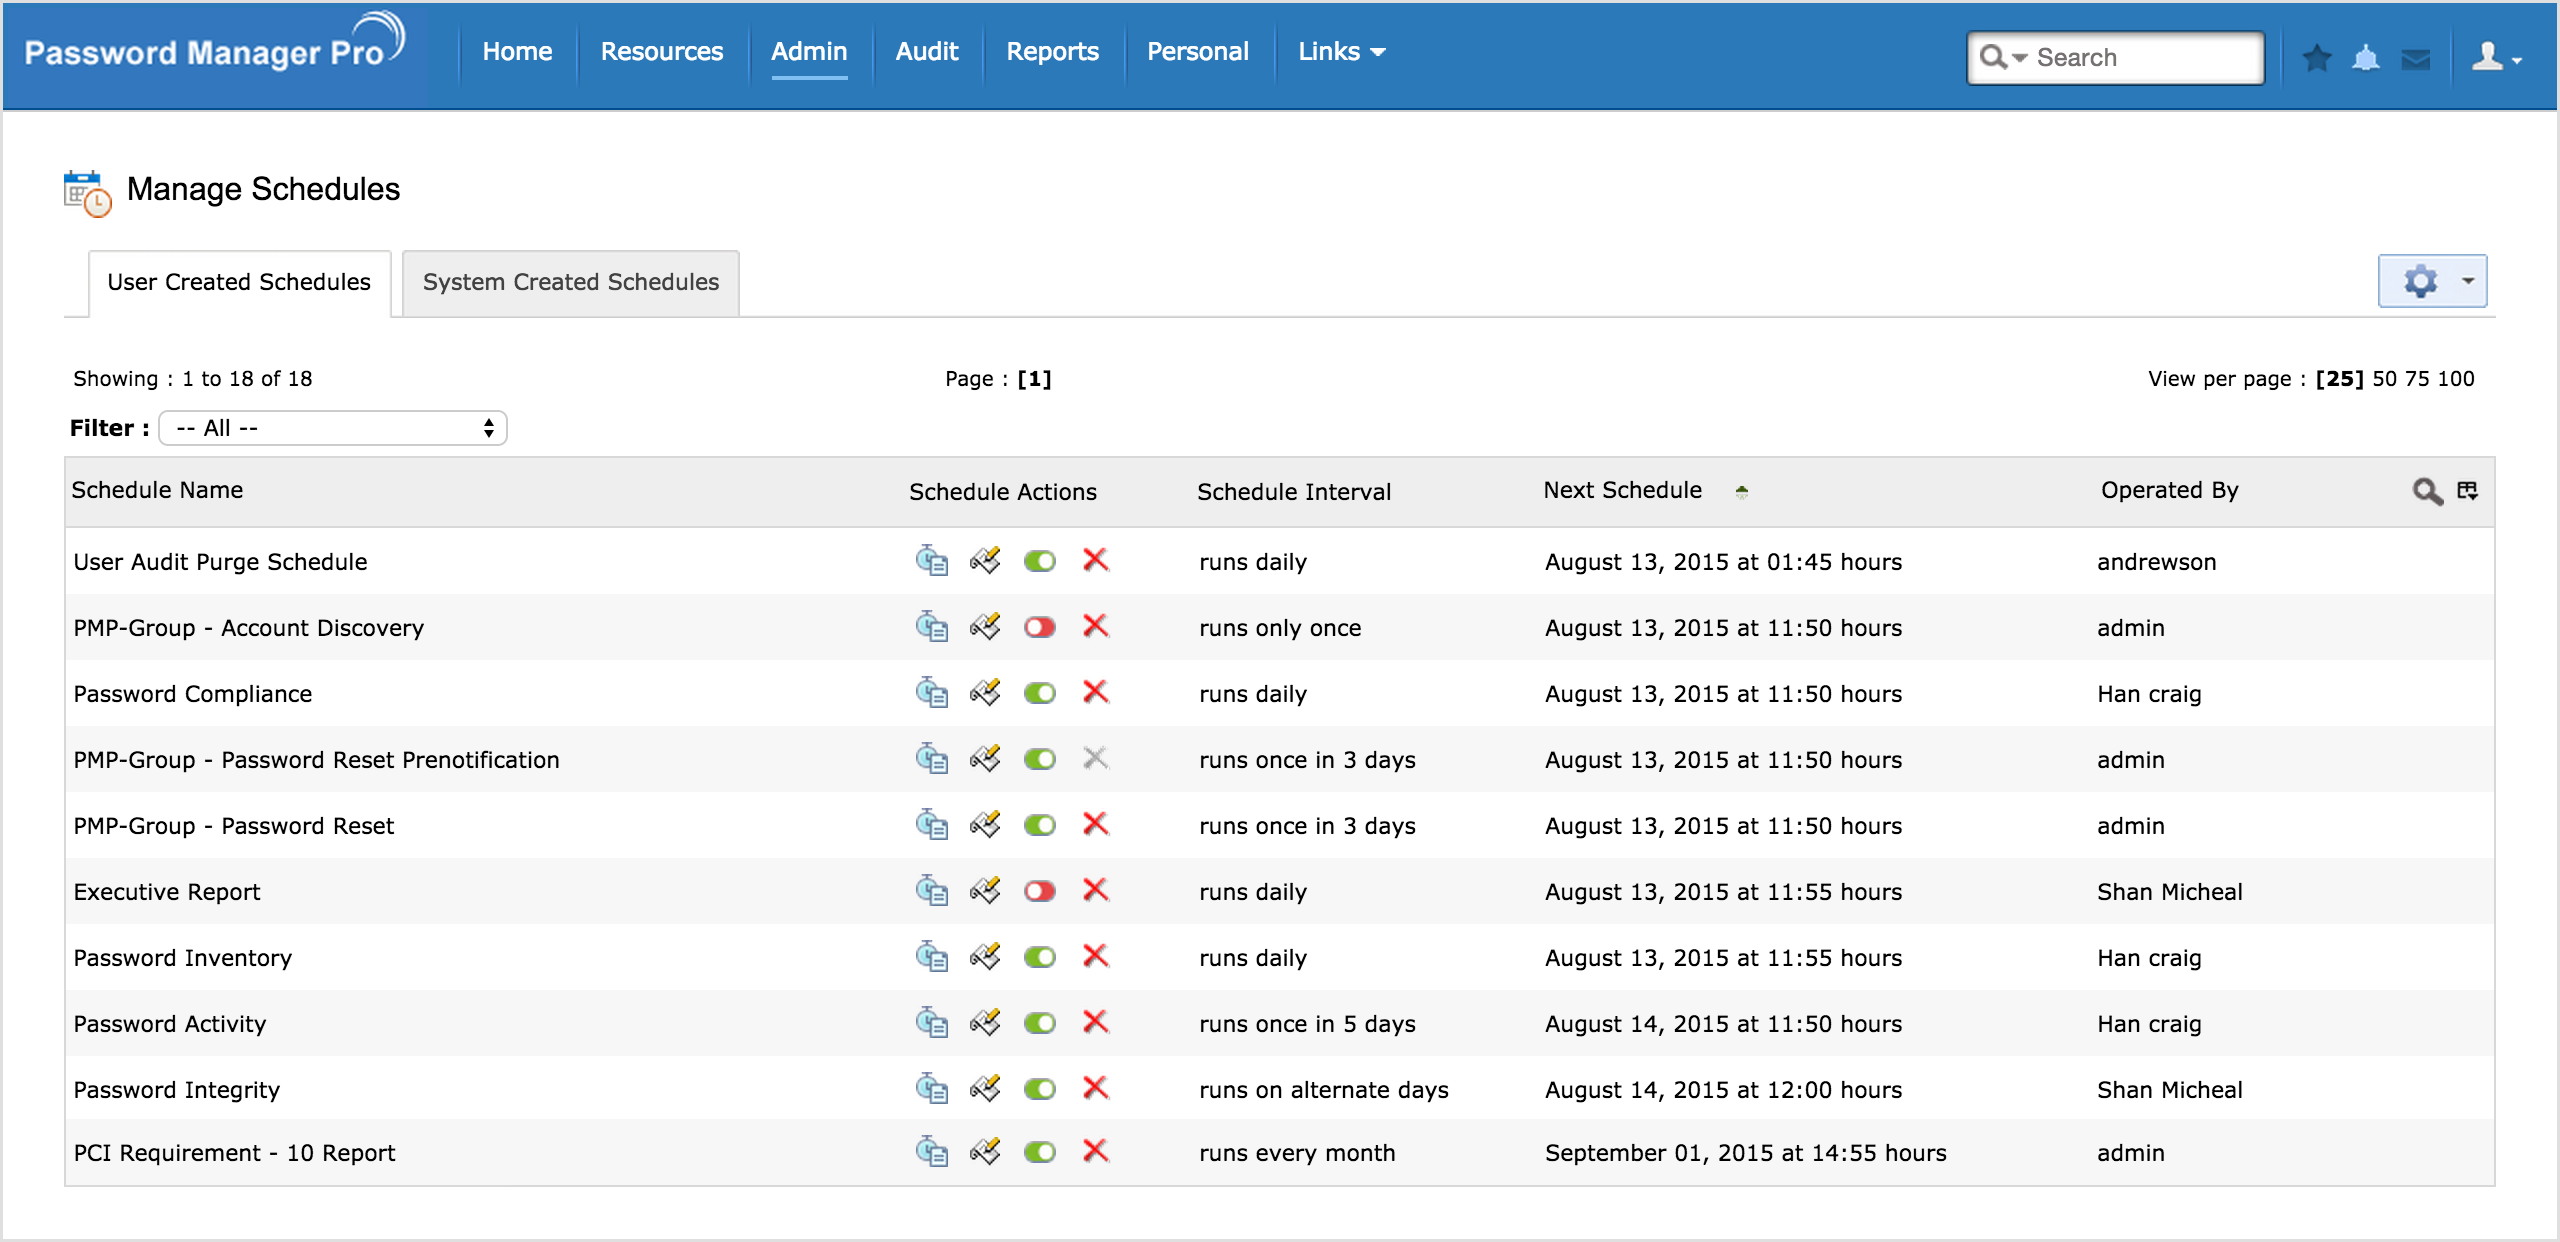Viewport: 2560px width, 1242px height.
Task: Delete the User Audit Purge Schedule
Action: point(1096,560)
